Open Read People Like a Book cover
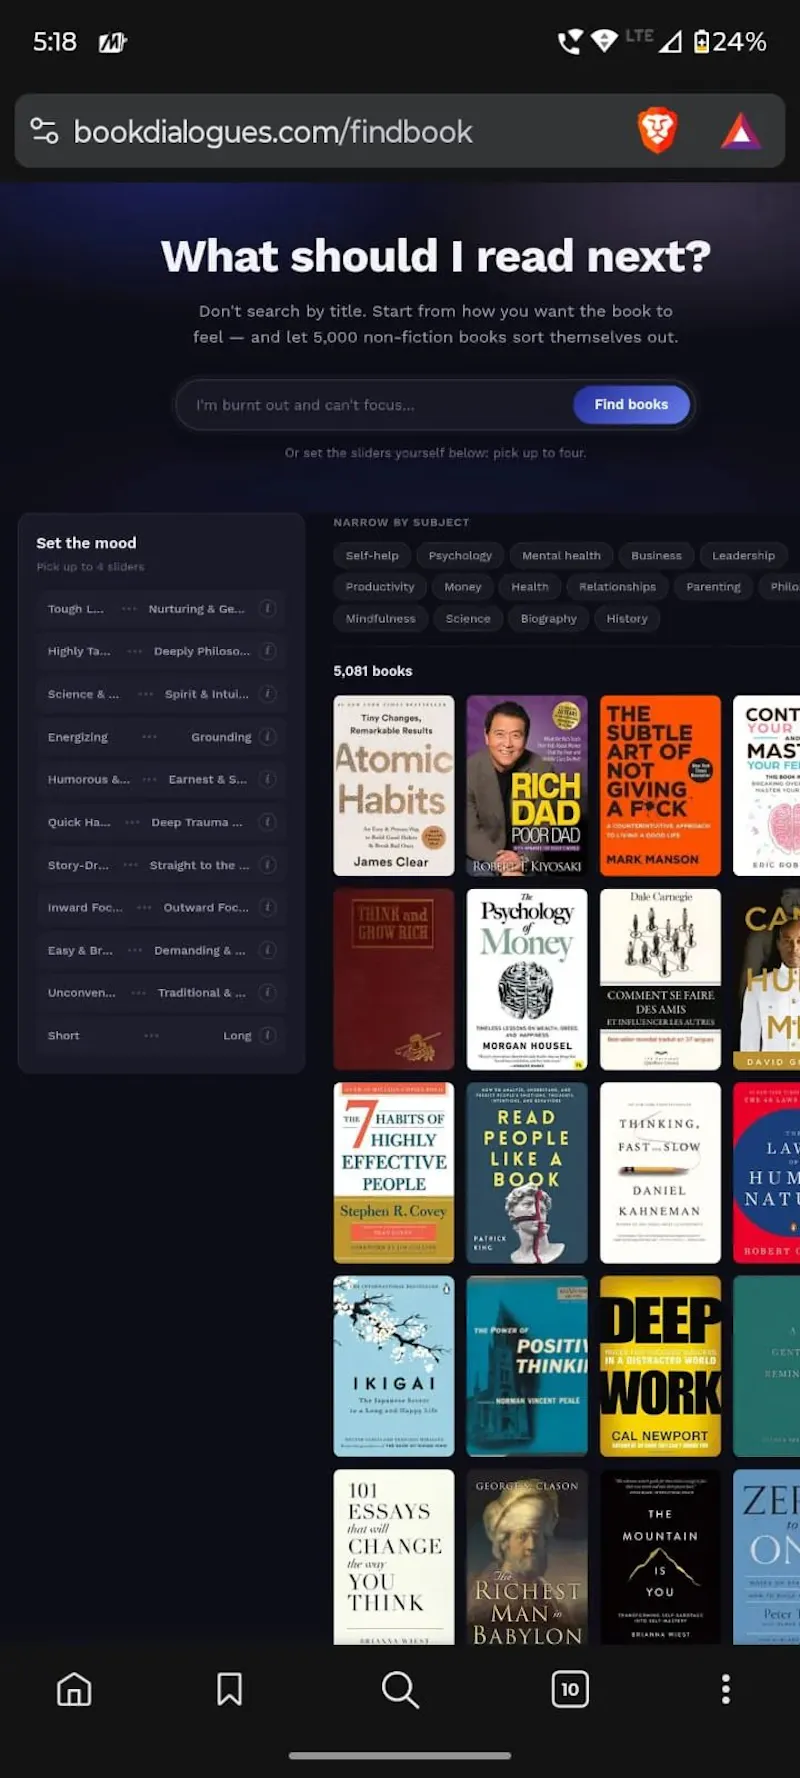800x1778 pixels. [x=527, y=1173]
